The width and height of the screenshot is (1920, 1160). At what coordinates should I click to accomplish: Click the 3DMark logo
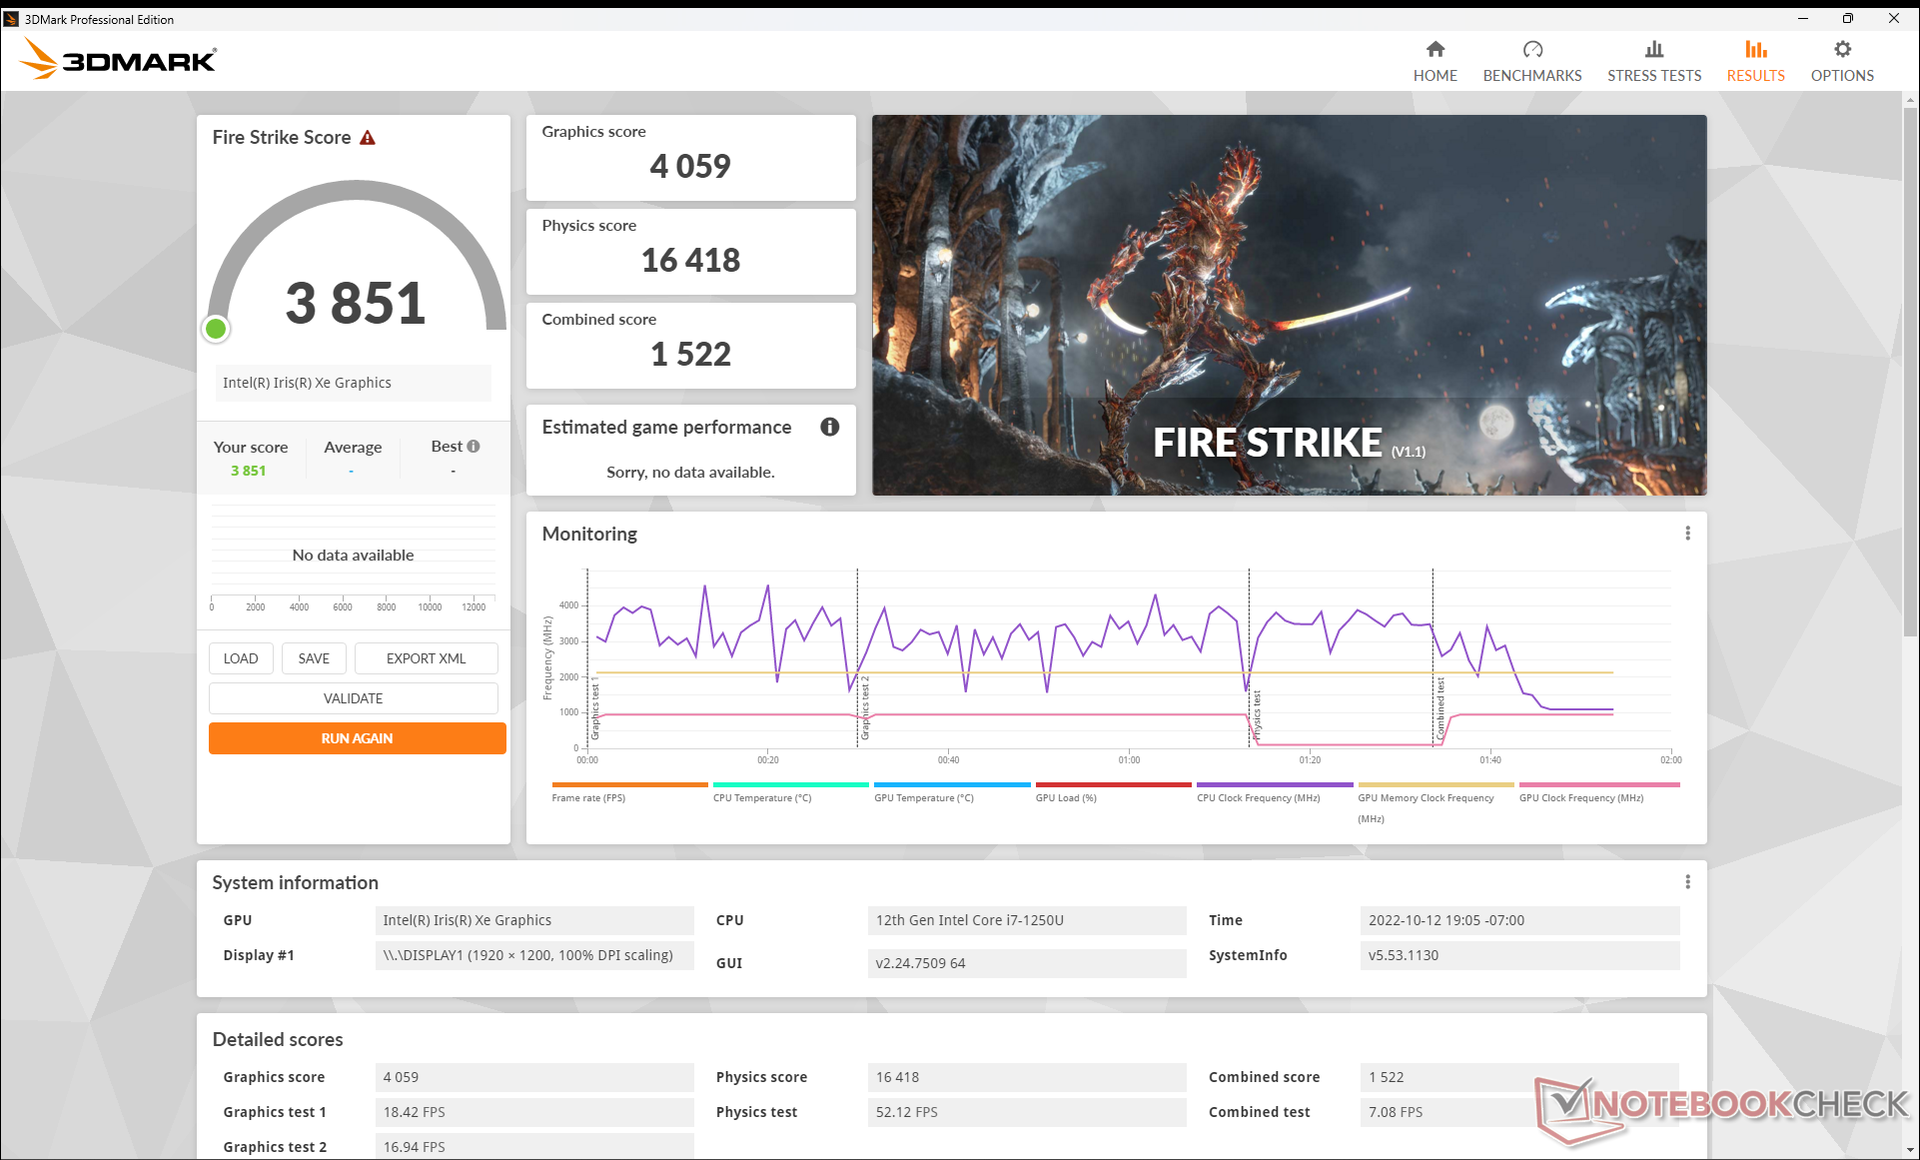point(118,60)
